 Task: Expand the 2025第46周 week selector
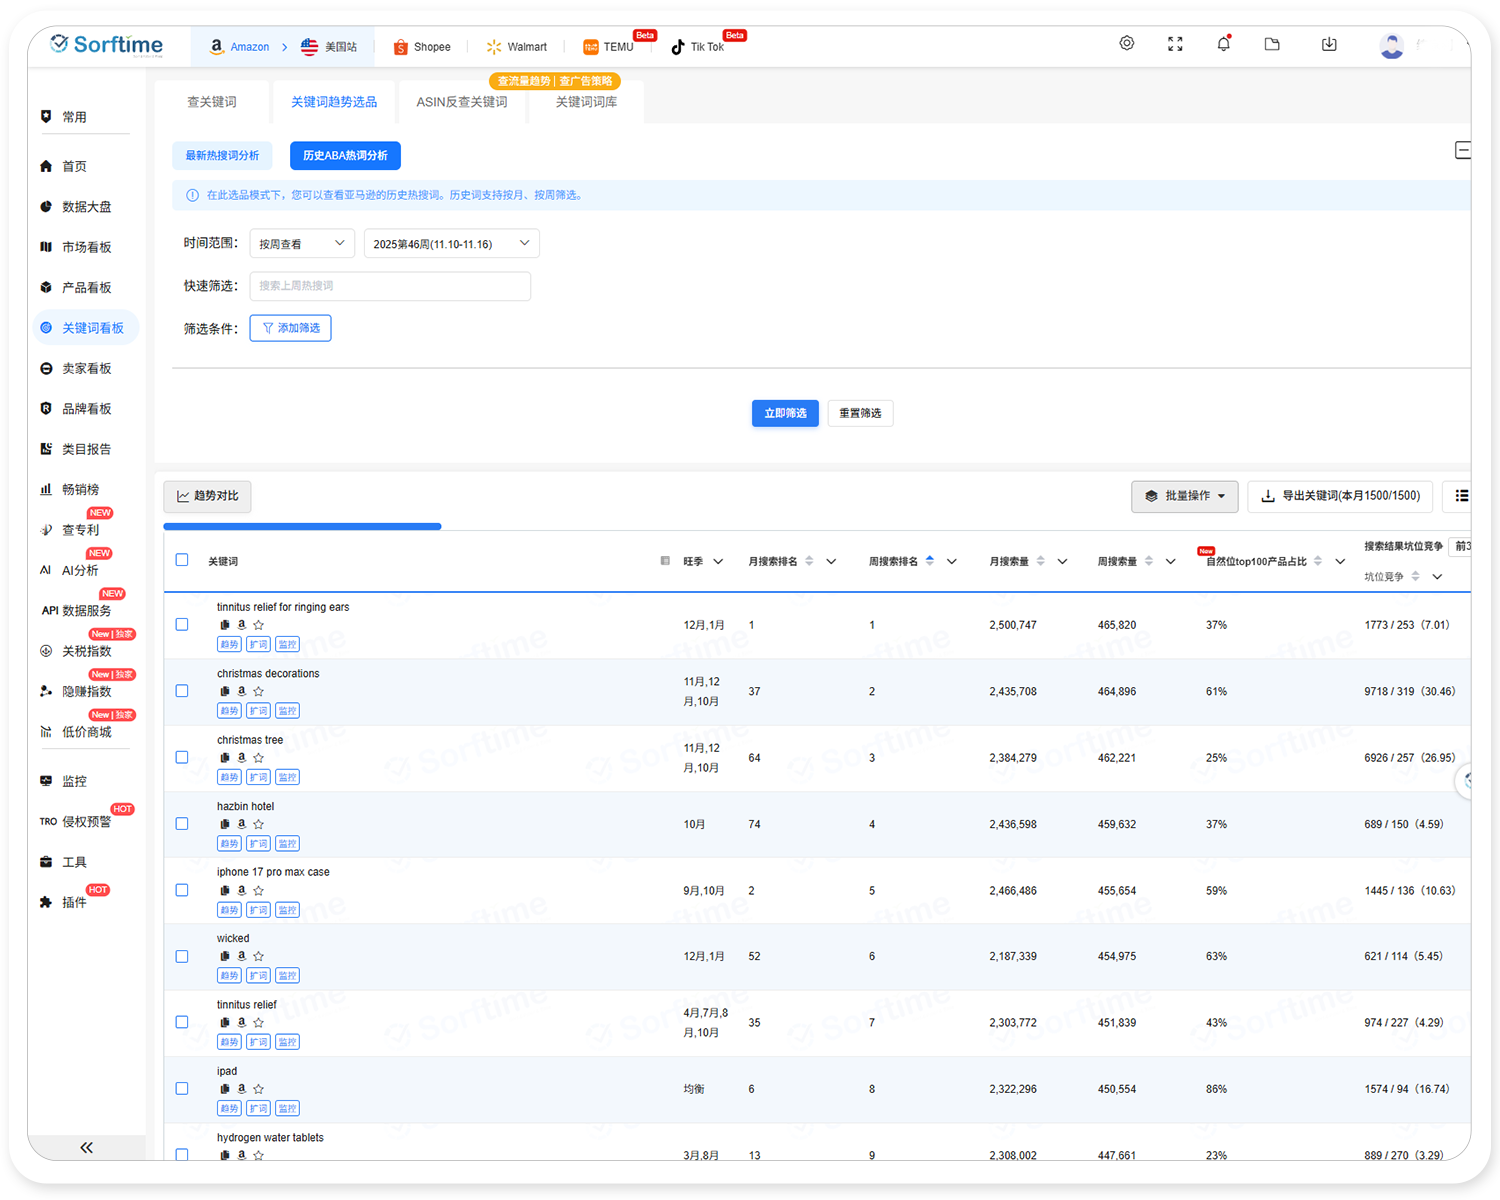451,244
